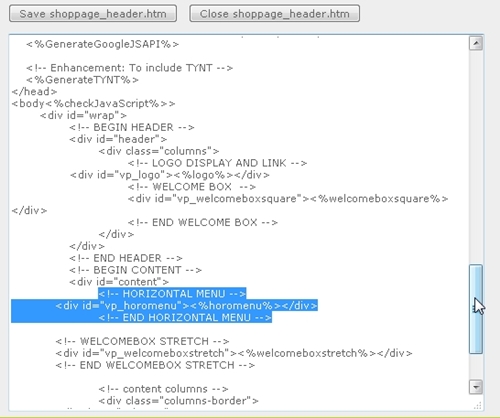This screenshot has height=418, width=500.
Task: Click the <%GenerateGoogleJSAPI%> line
Action: pos(102,44)
